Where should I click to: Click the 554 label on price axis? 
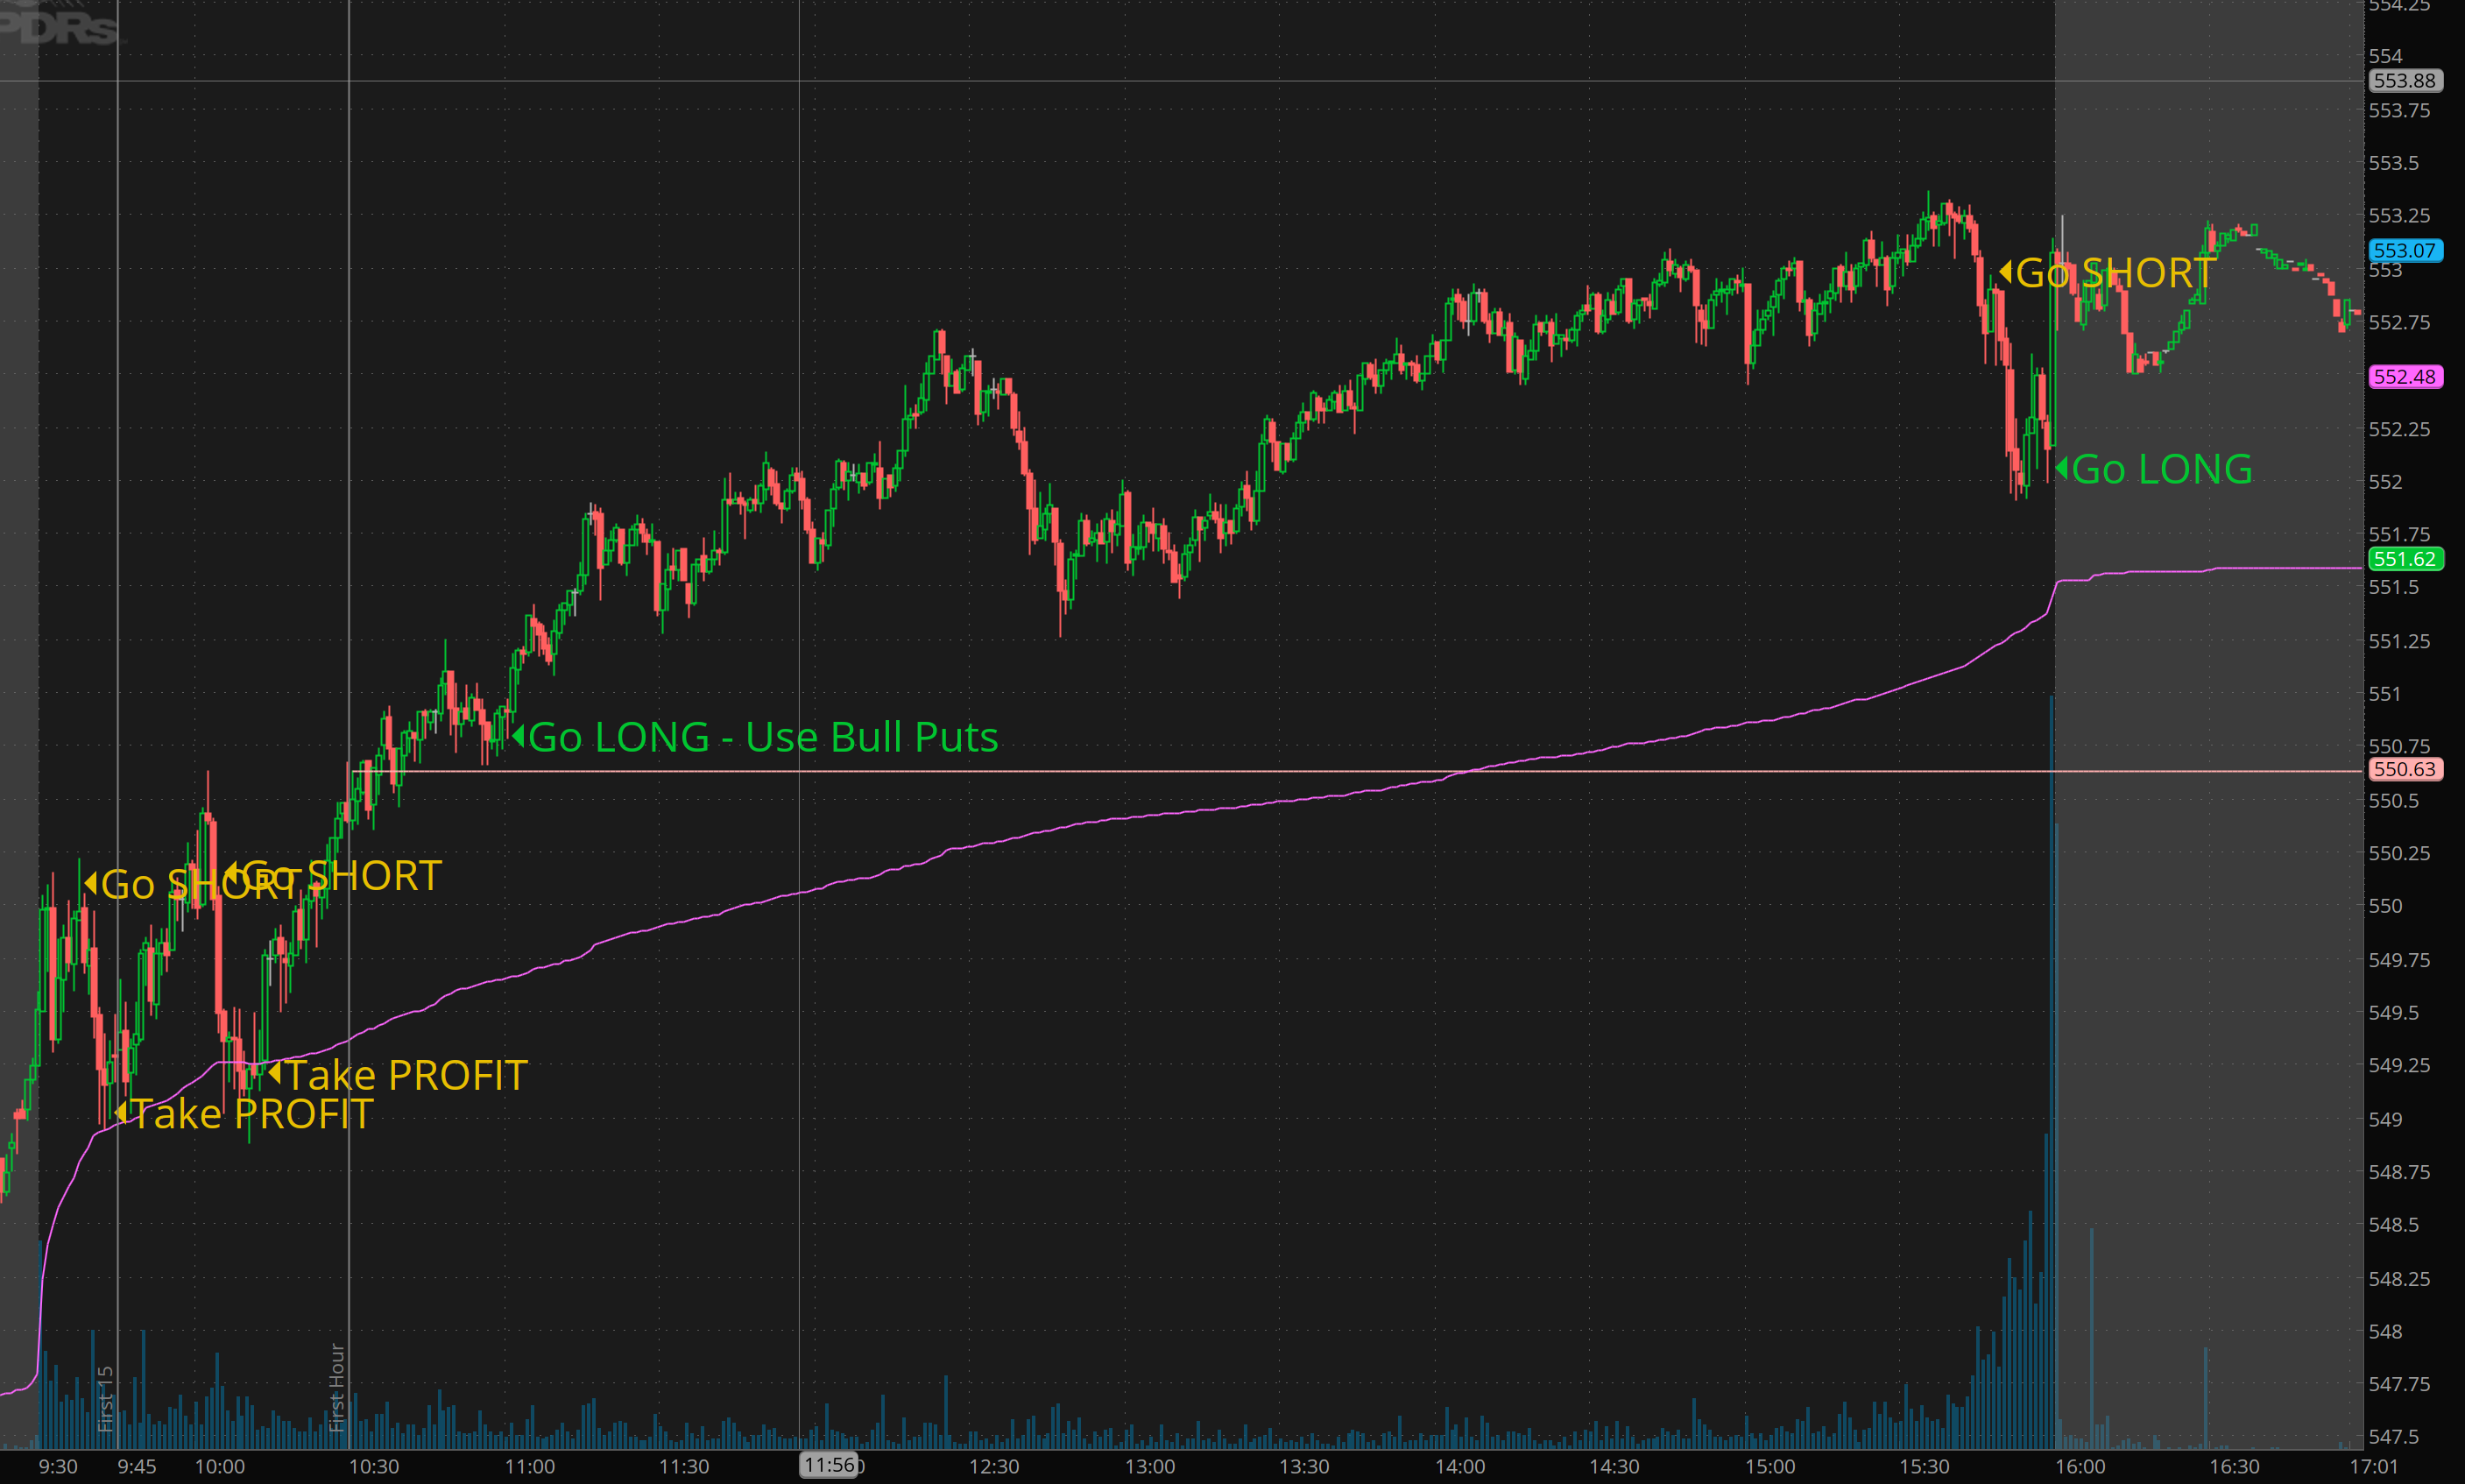(2385, 56)
